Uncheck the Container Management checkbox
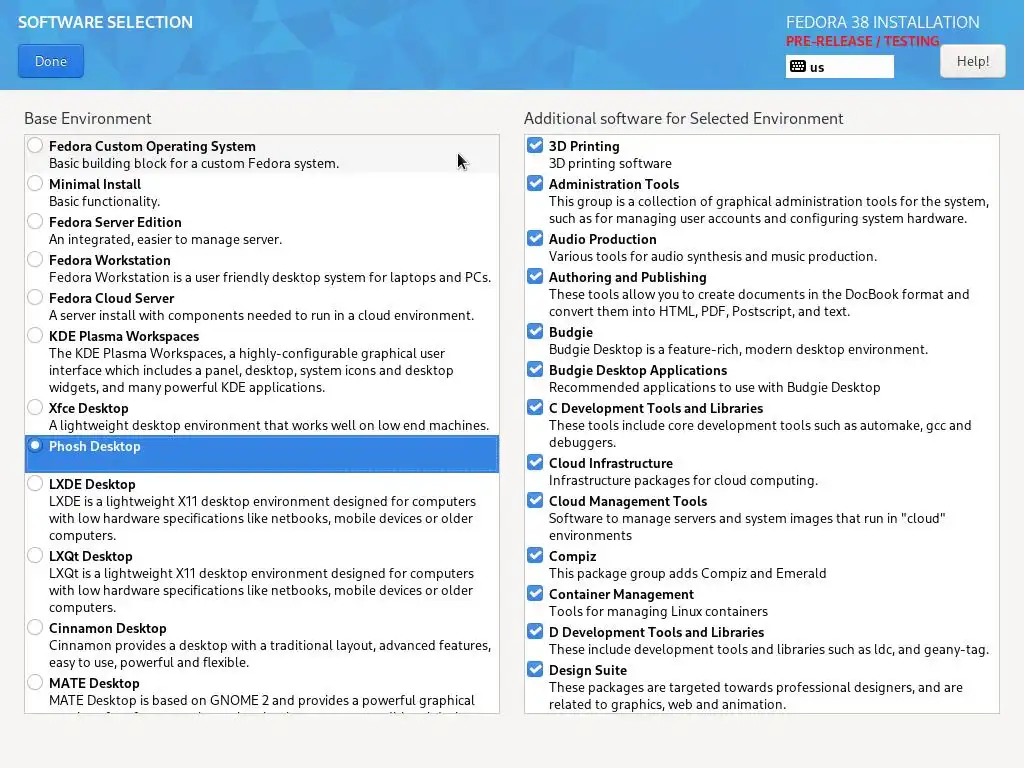 click(x=535, y=593)
